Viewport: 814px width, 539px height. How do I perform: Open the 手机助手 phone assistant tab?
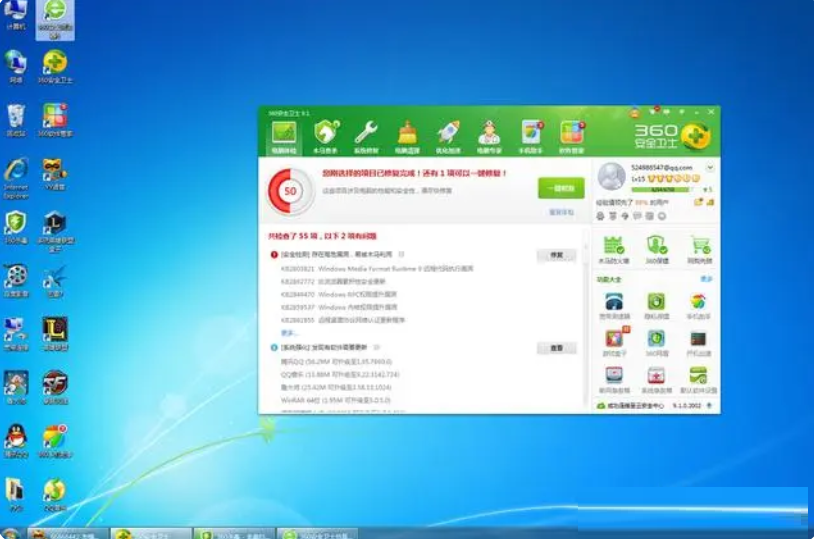coord(531,138)
